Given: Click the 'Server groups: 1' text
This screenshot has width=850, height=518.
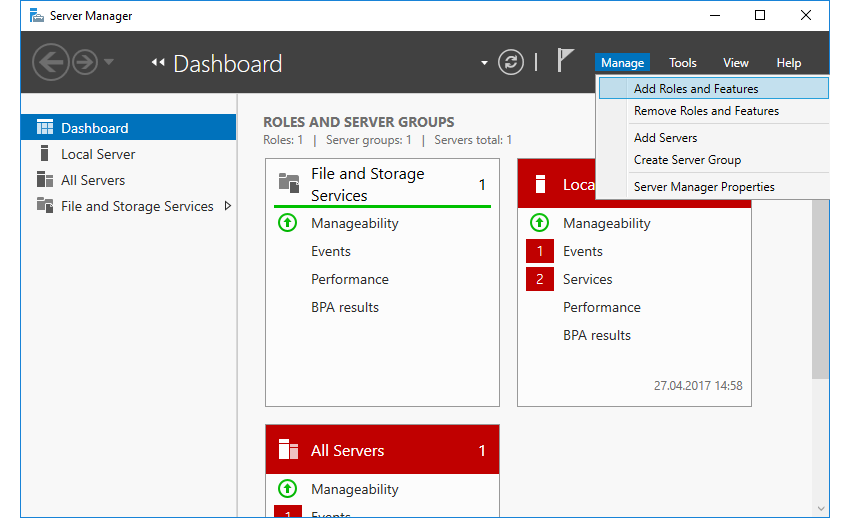Looking at the screenshot, I should (x=369, y=140).
